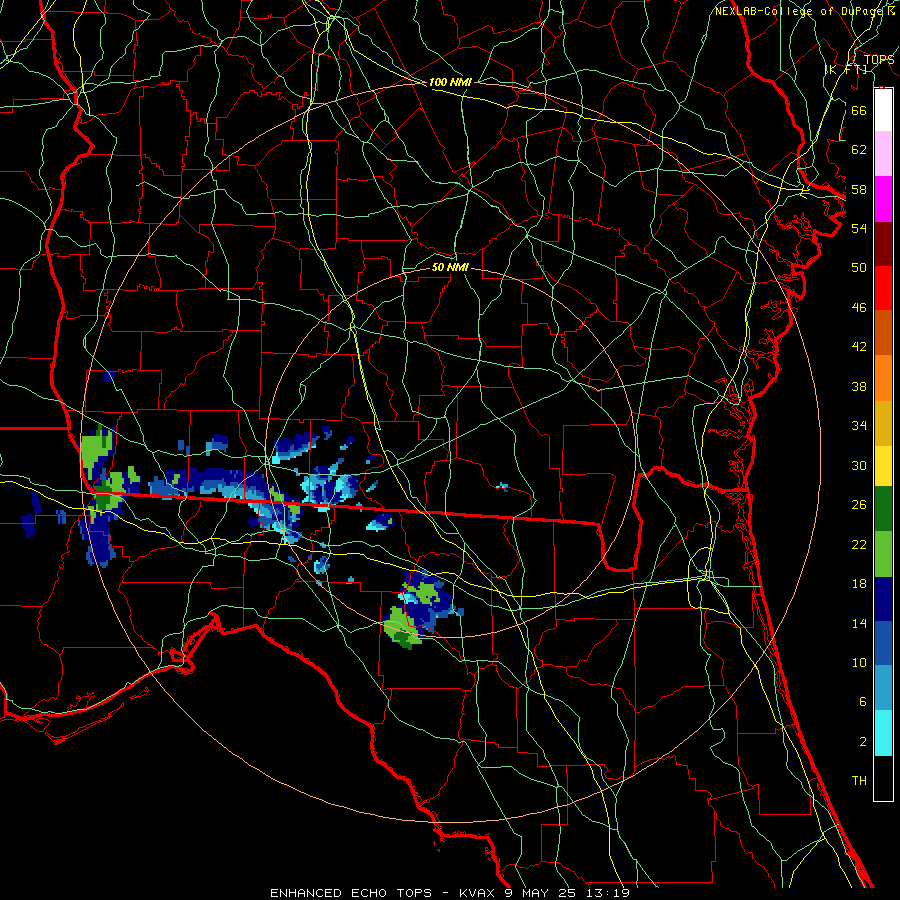This screenshot has width=900, height=900.
Task: Click the legend value 18
Action: click(x=859, y=584)
